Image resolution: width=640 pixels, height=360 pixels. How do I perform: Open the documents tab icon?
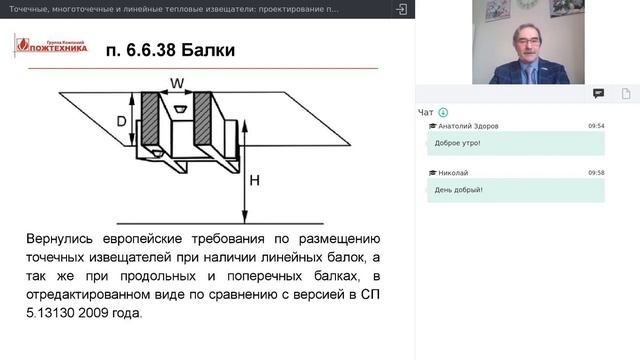click(x=626, y=94)
